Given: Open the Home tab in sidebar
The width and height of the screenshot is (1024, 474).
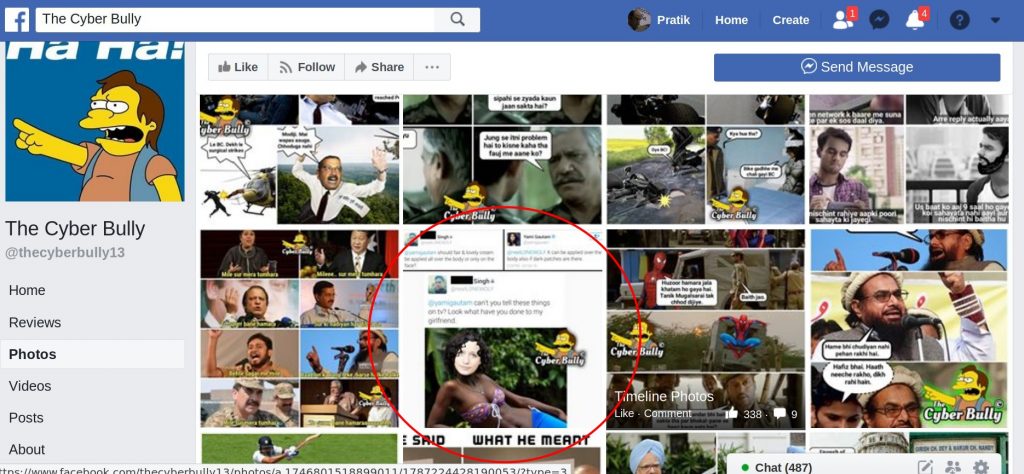Looking at the screenshot, I should (x=27, y=291).
